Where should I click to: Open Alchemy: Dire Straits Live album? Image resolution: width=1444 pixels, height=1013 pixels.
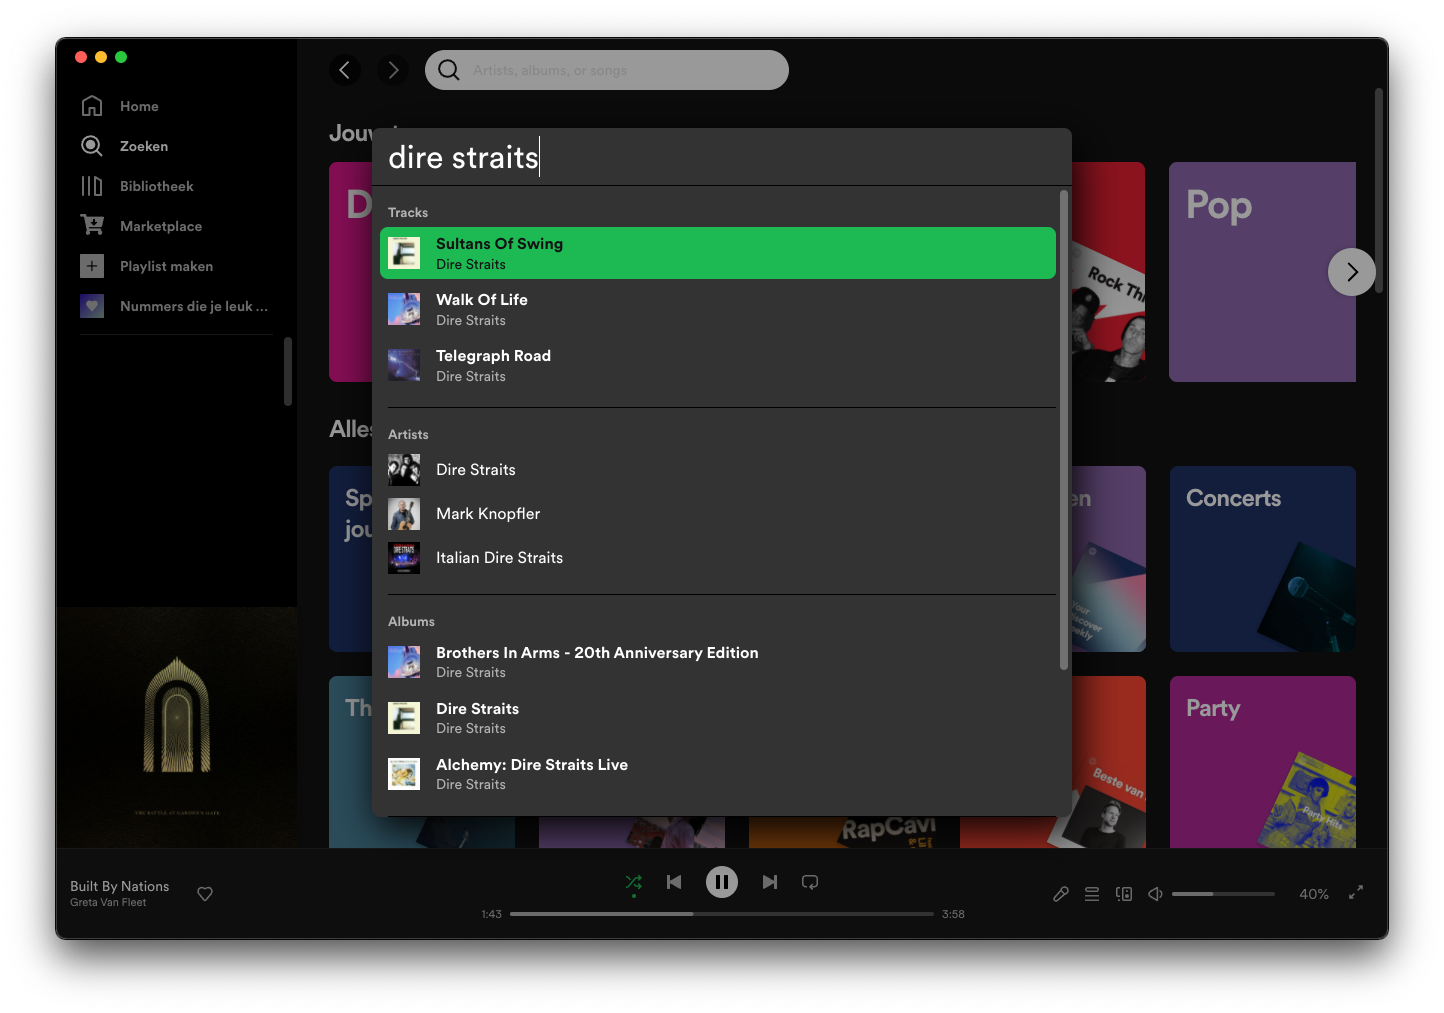click(718, 774)
